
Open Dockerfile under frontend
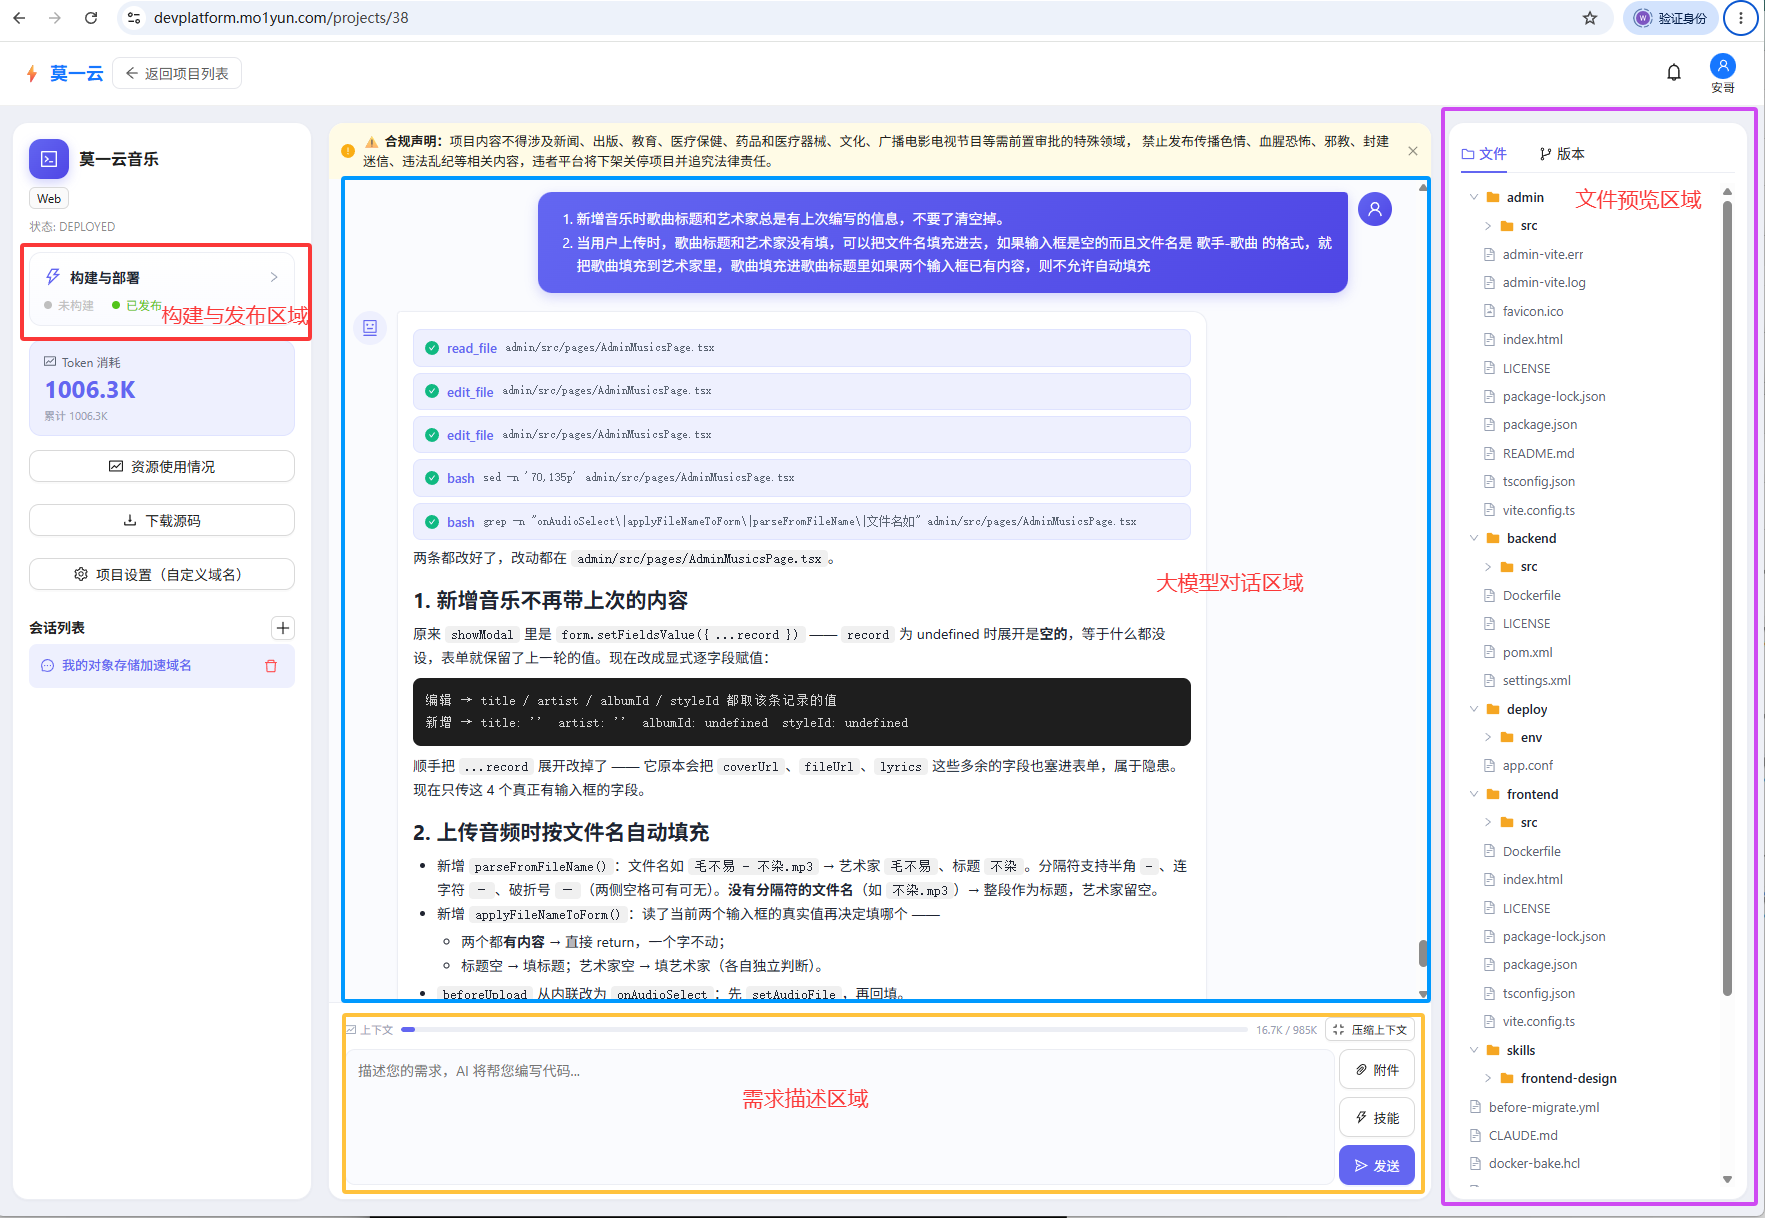(x=1531, y=851)
